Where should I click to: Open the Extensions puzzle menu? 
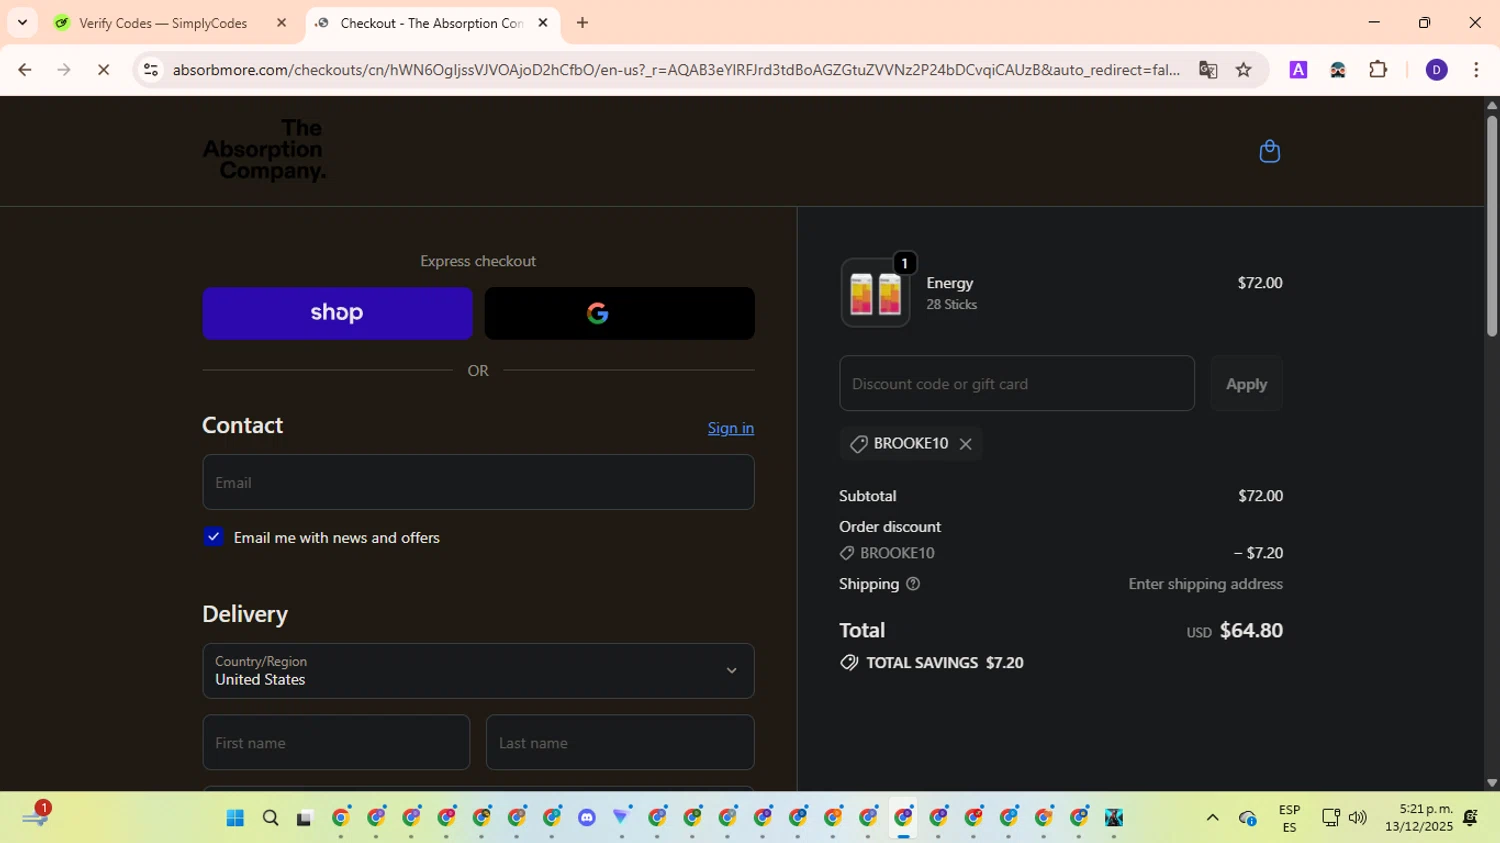(x=1378, y=70)
